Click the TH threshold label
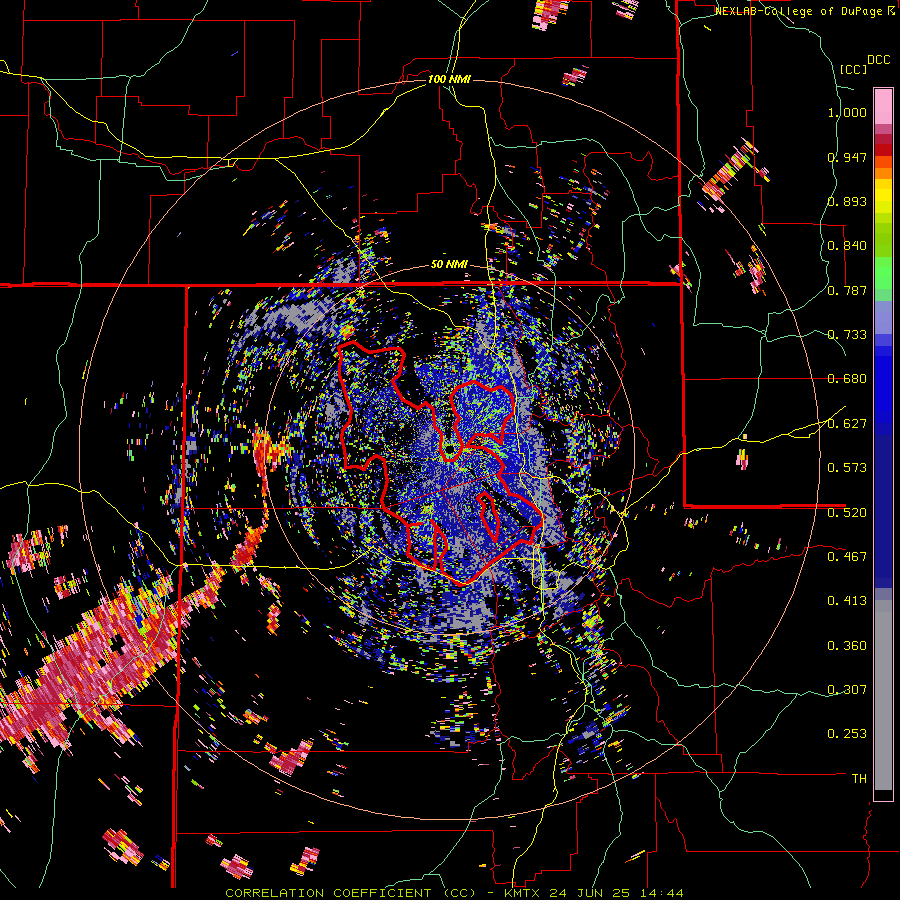The width and height of the screenshot is (900, 900). point(859,779)
